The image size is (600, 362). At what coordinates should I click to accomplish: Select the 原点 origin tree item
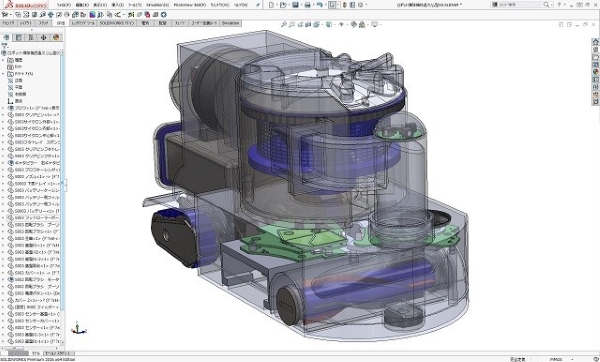[x=18, y=101]
